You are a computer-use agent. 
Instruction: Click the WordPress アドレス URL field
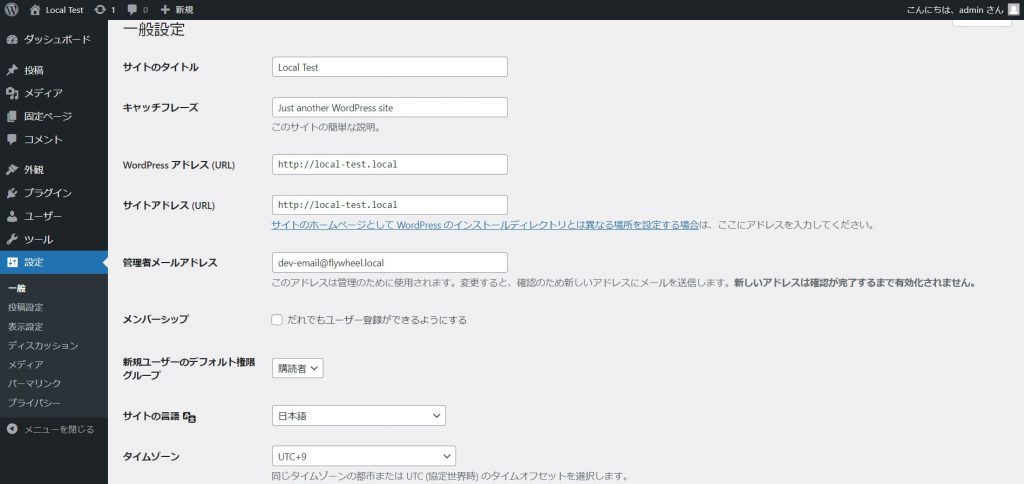390,165
